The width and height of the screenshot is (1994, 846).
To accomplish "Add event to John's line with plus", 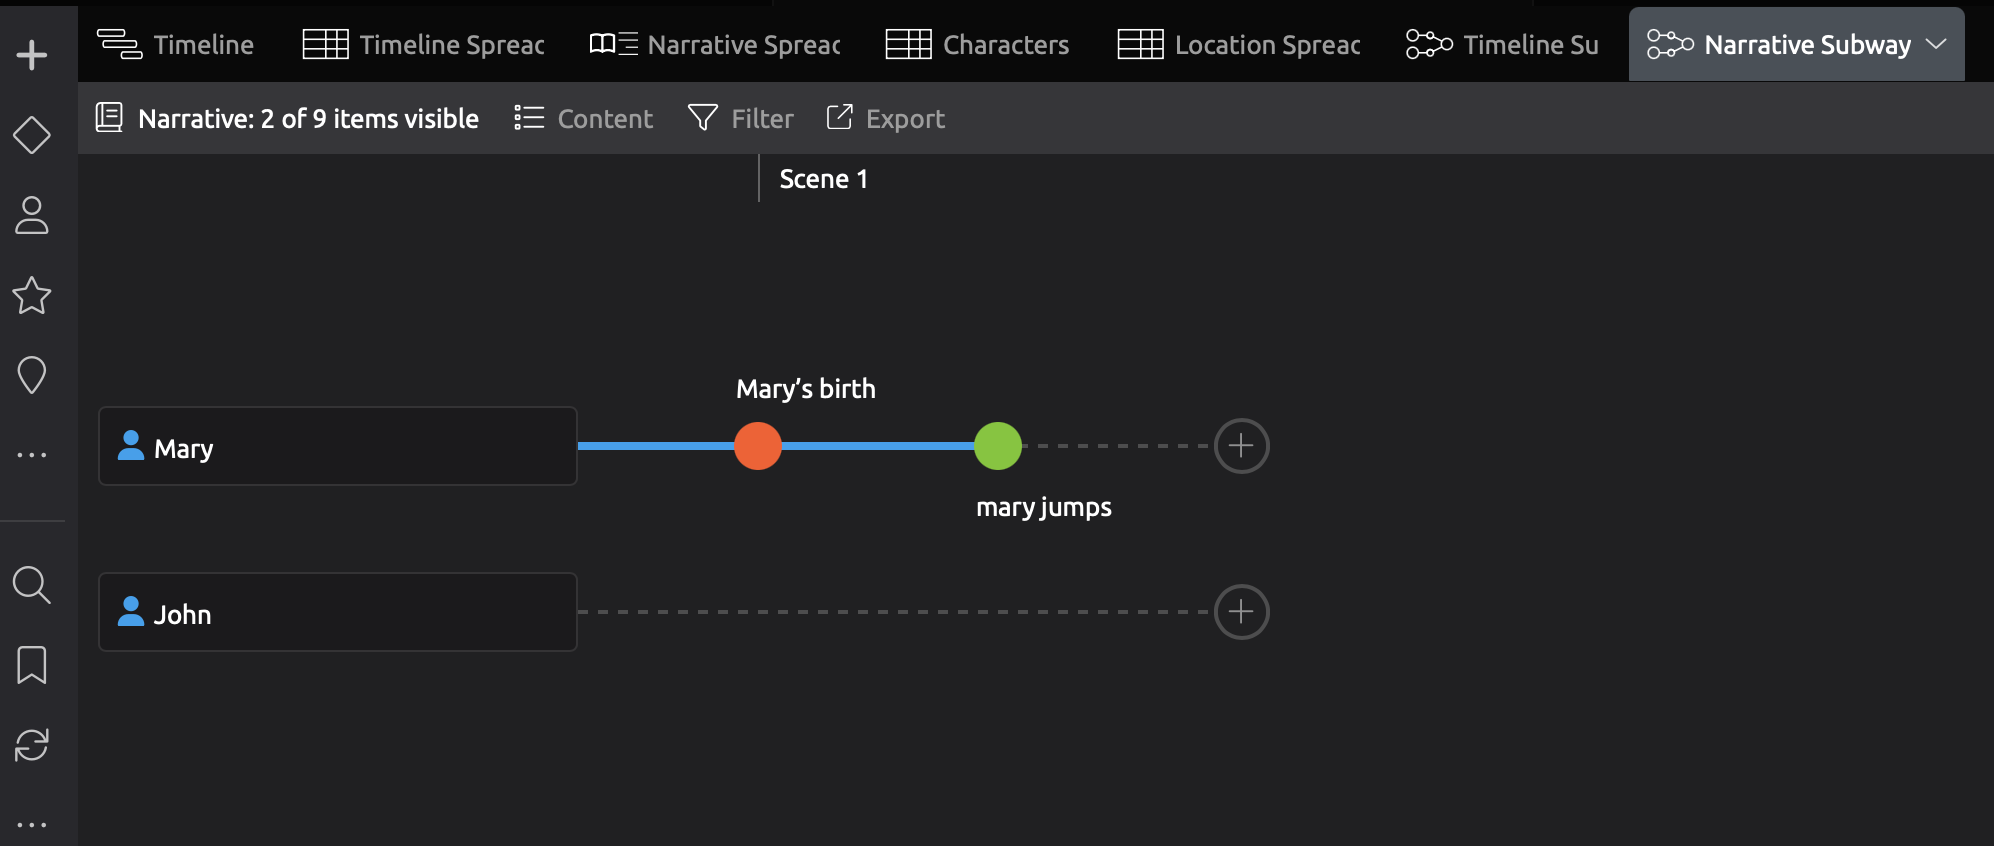I will [x=1241, y=612].
